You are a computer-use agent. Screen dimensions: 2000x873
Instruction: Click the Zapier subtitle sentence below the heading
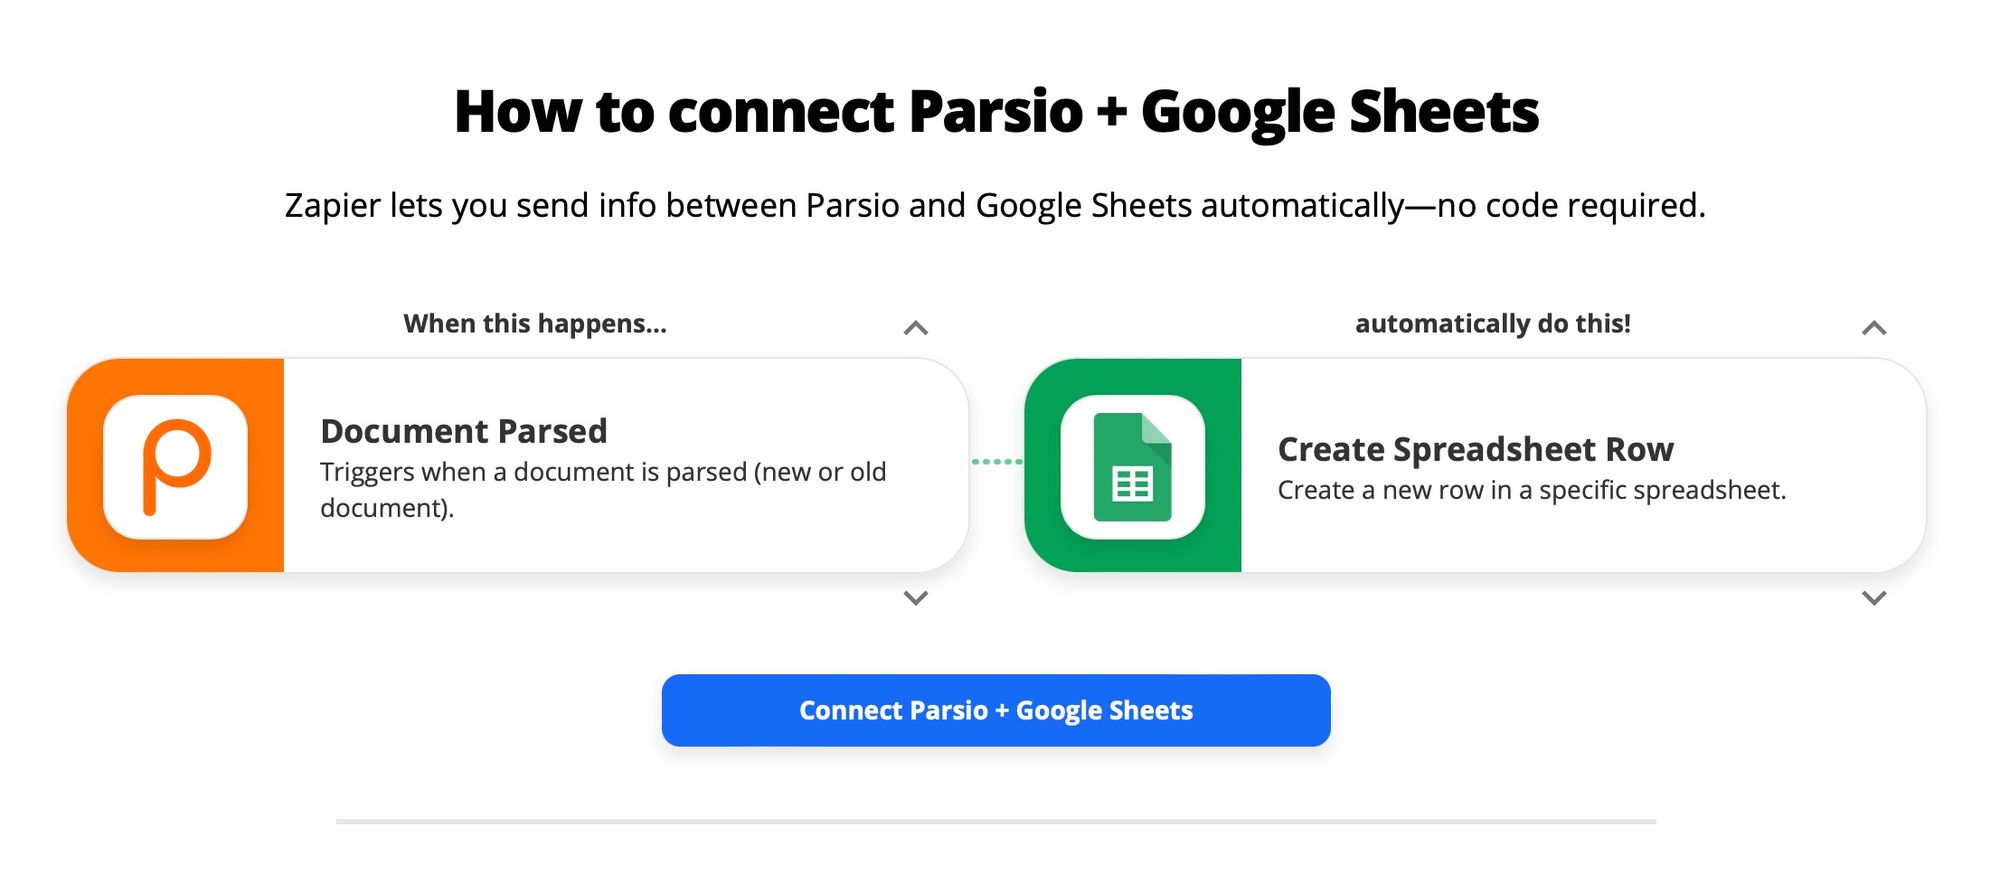995,205
